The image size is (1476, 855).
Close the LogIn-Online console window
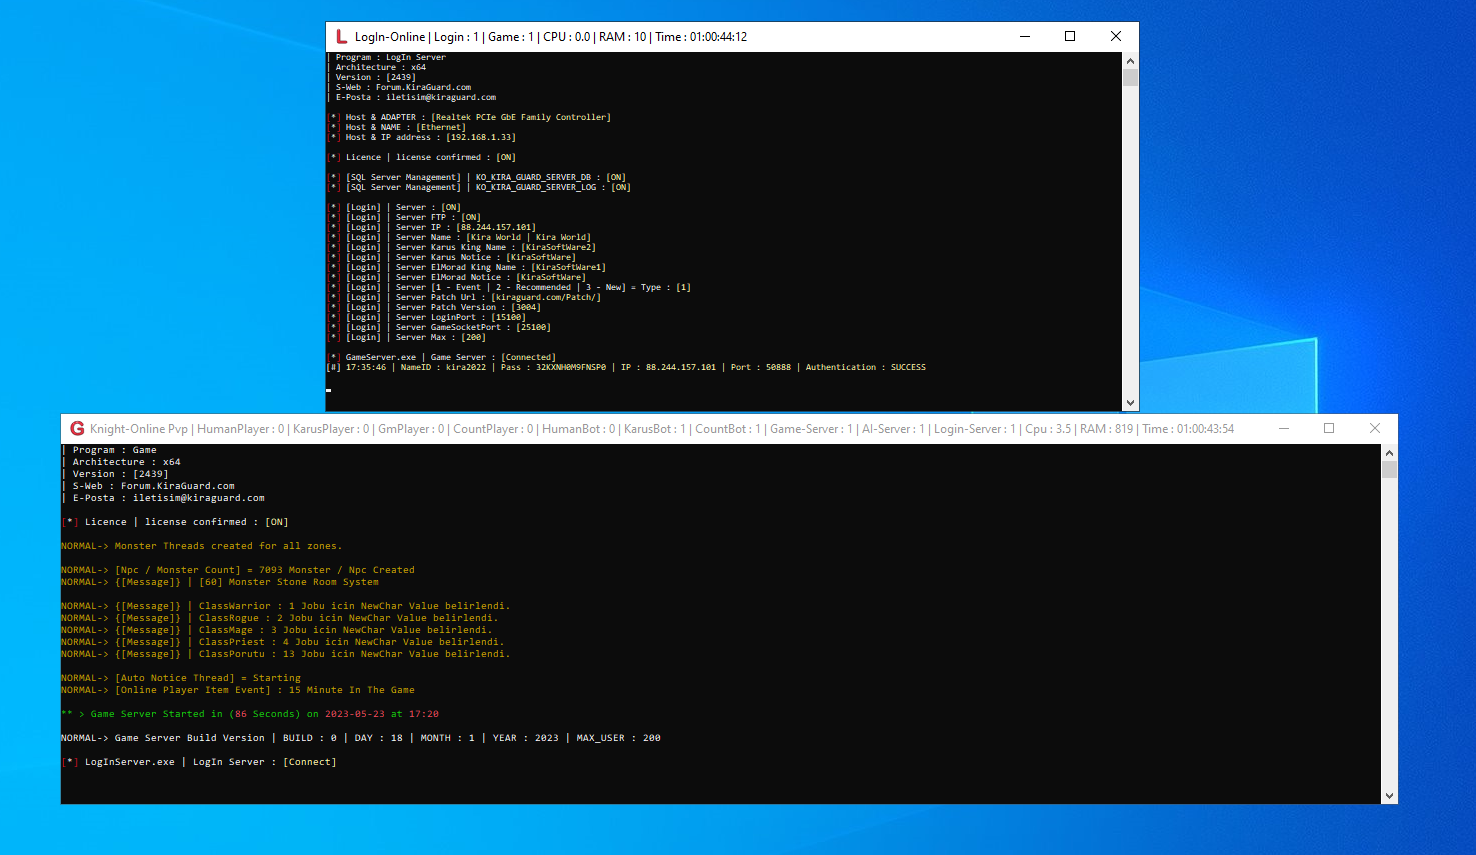(x=1116, y=37)
